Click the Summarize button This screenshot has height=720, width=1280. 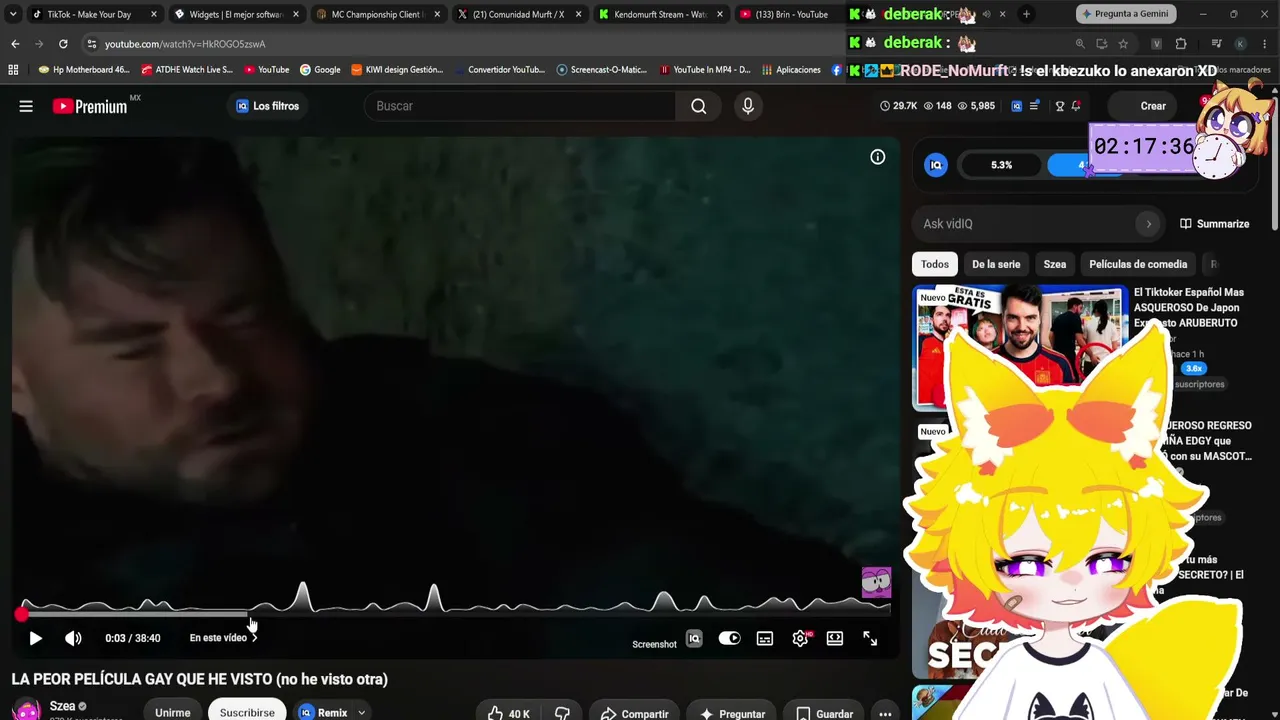pos(1214,224)
